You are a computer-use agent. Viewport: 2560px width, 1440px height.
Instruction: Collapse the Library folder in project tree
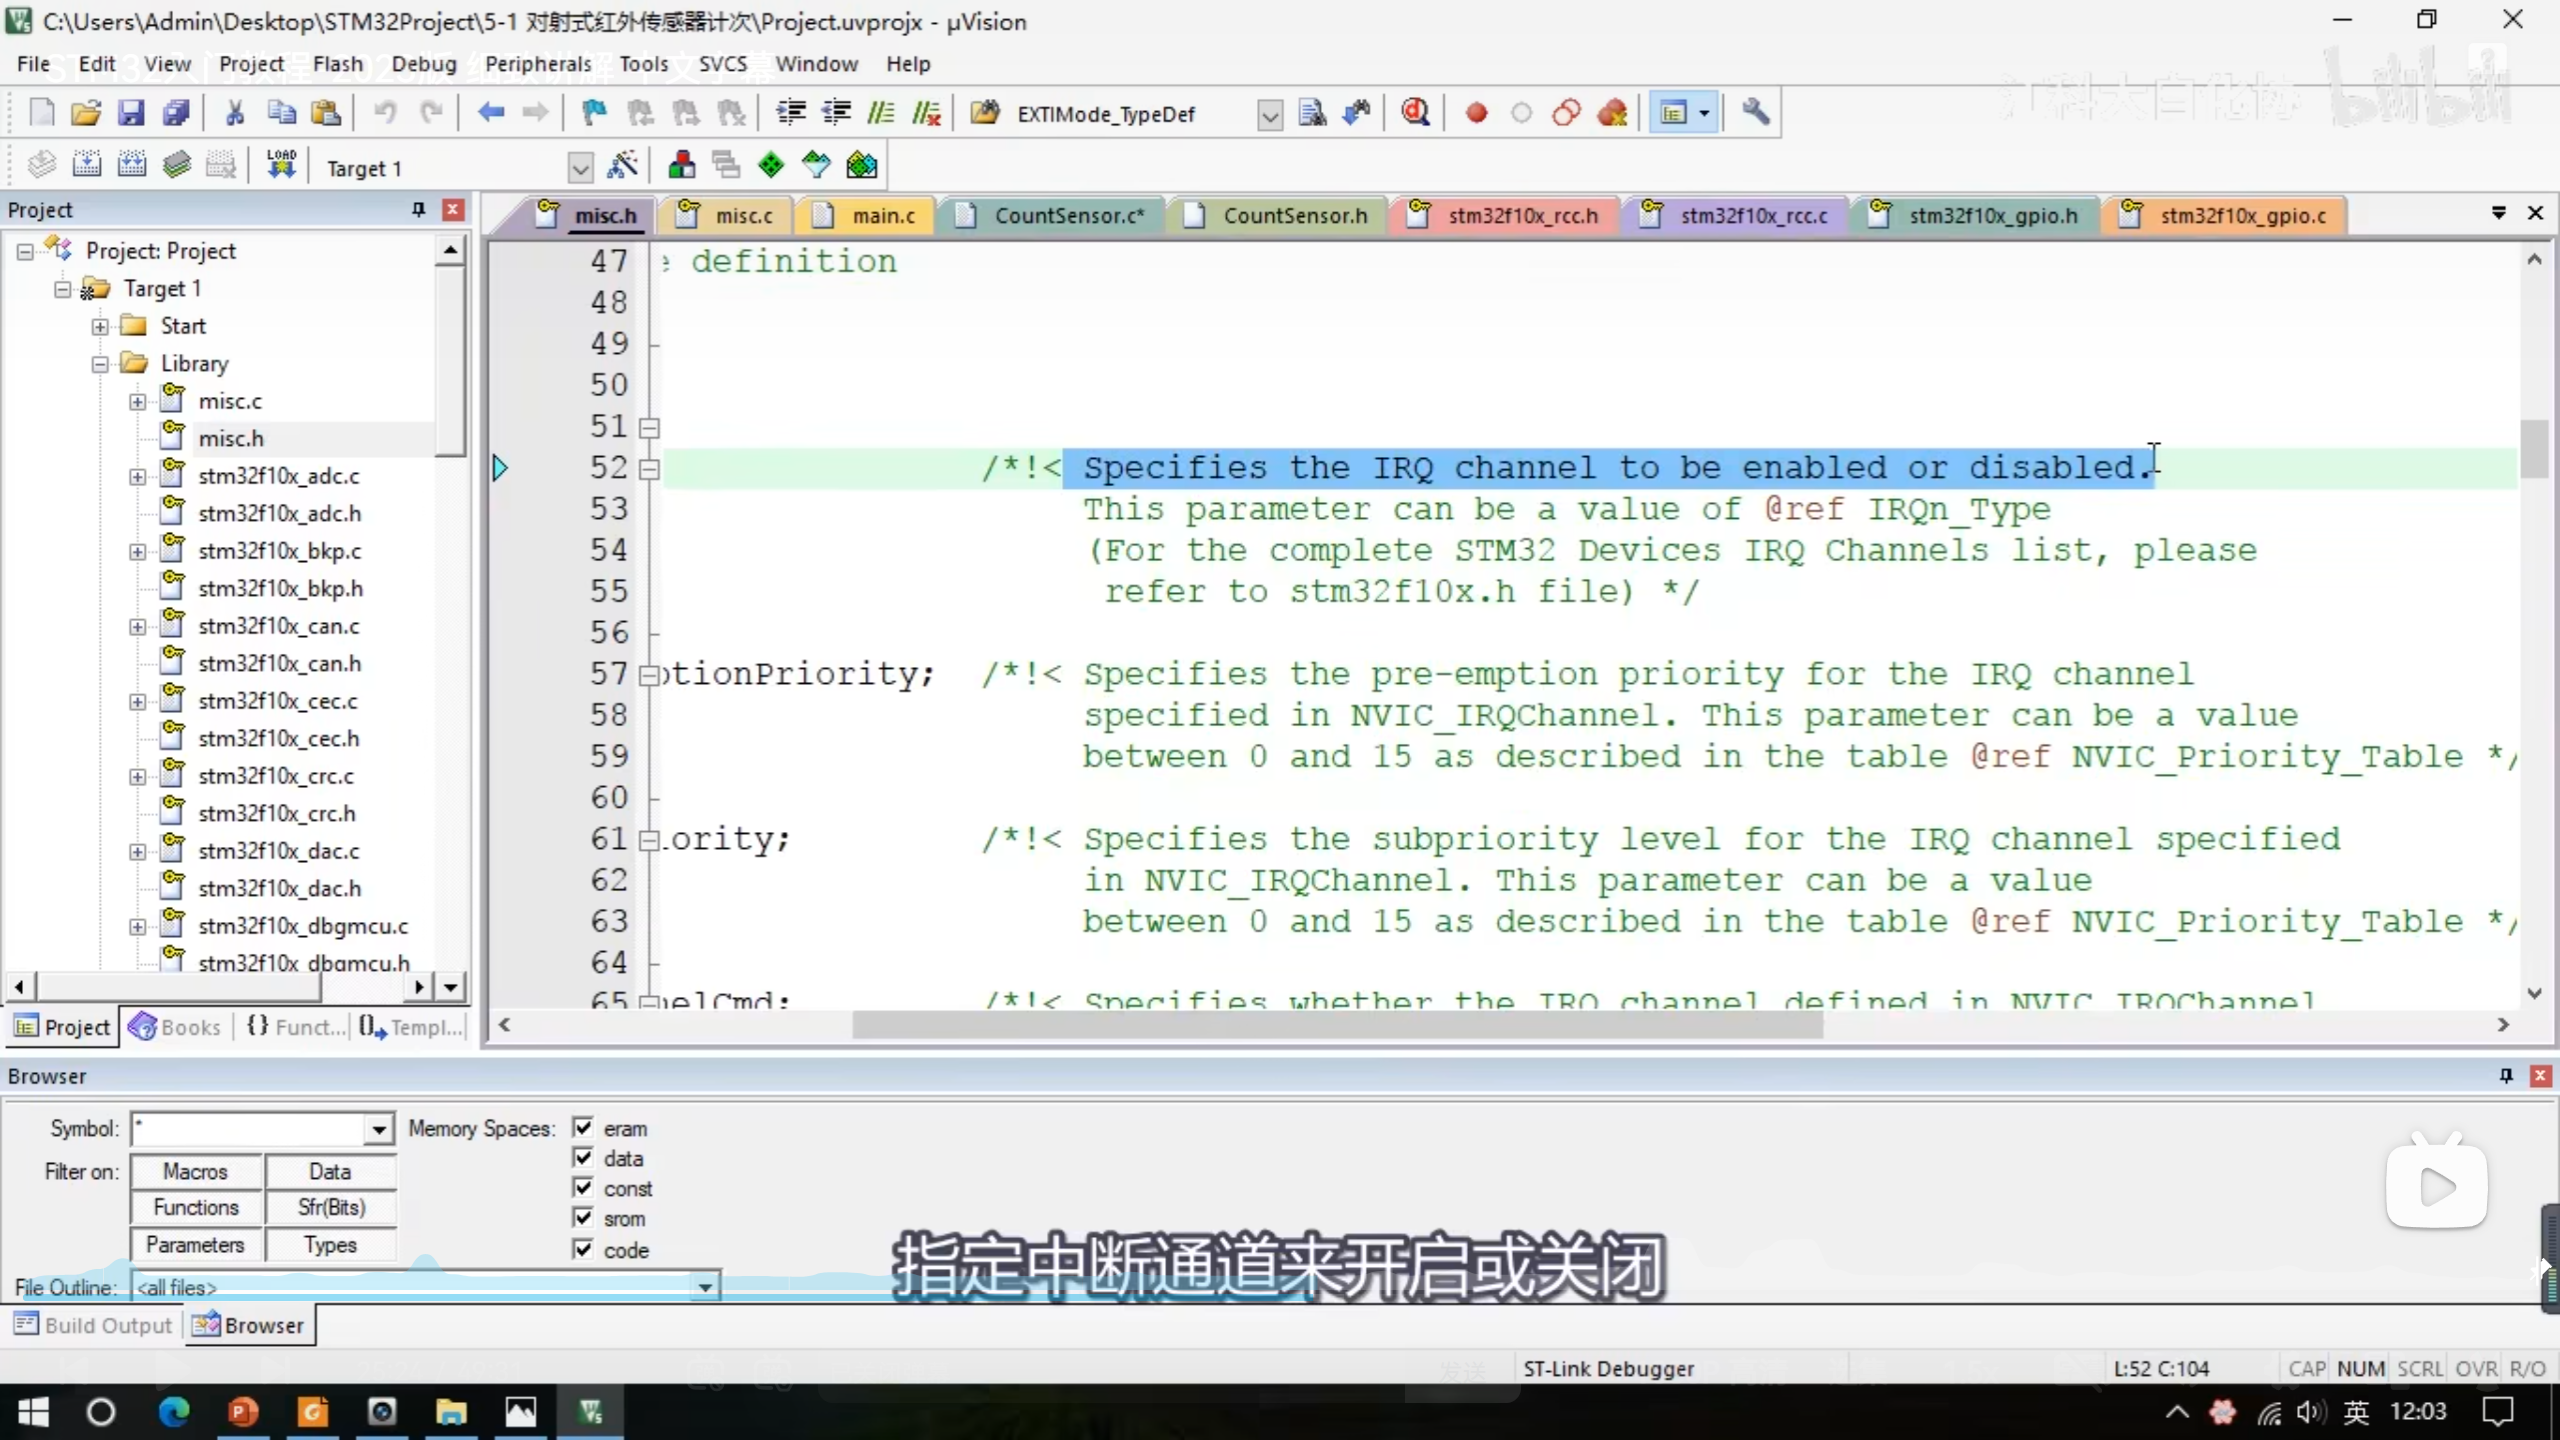[100, 364]
